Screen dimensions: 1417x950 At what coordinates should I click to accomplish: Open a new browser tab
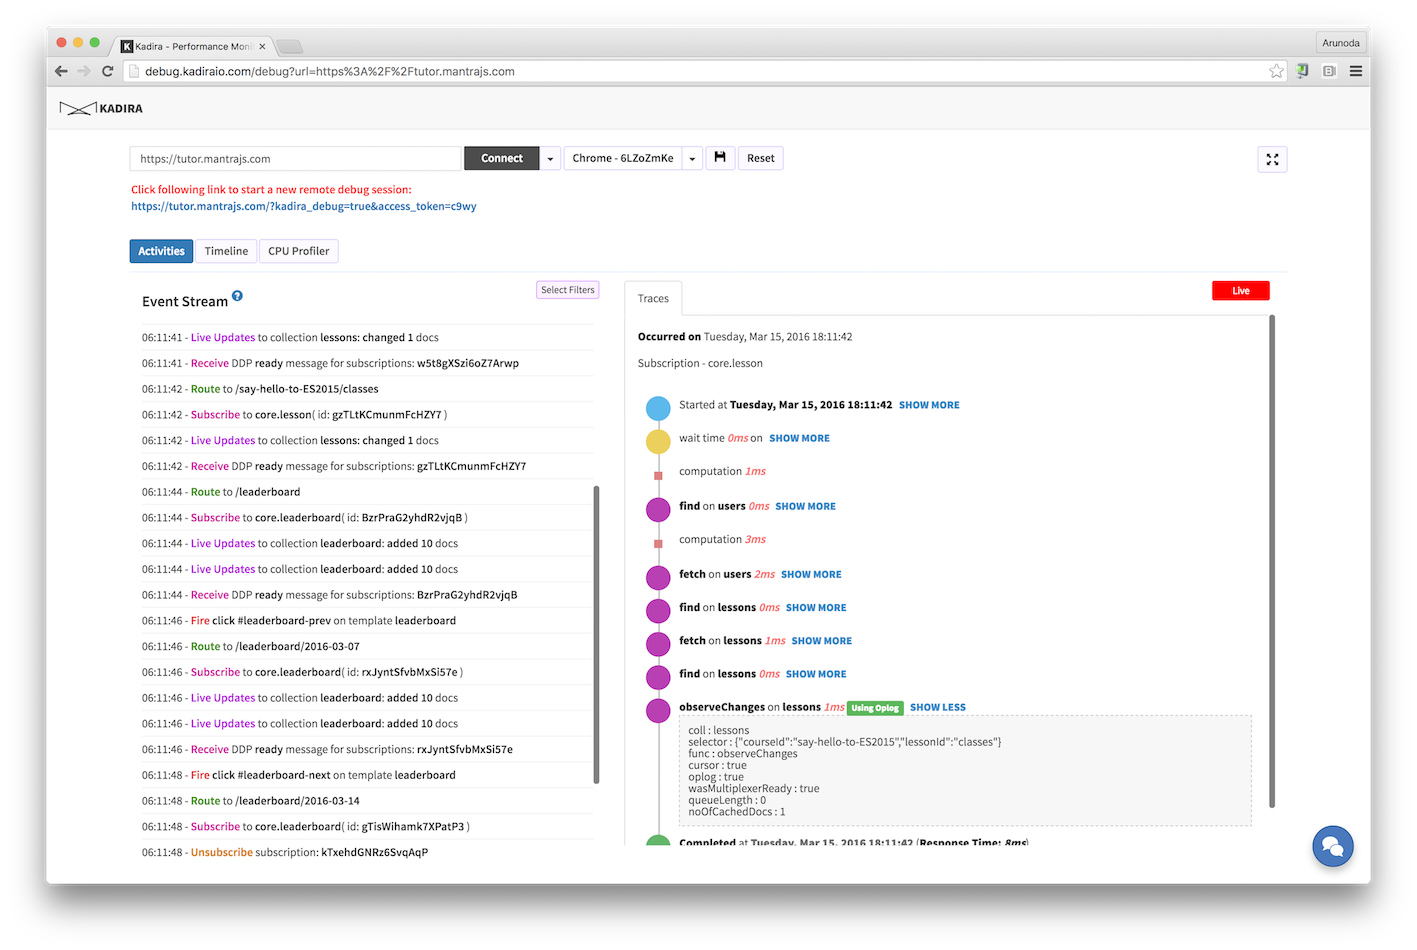click(x=289, y=46)
